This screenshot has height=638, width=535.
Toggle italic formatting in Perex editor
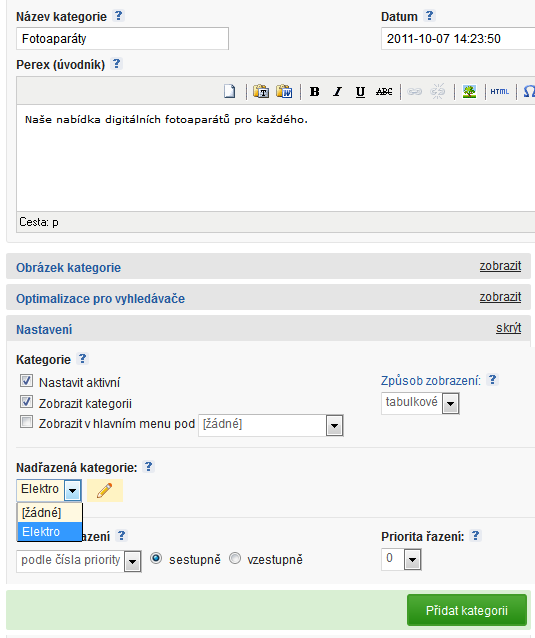[337, 92]
